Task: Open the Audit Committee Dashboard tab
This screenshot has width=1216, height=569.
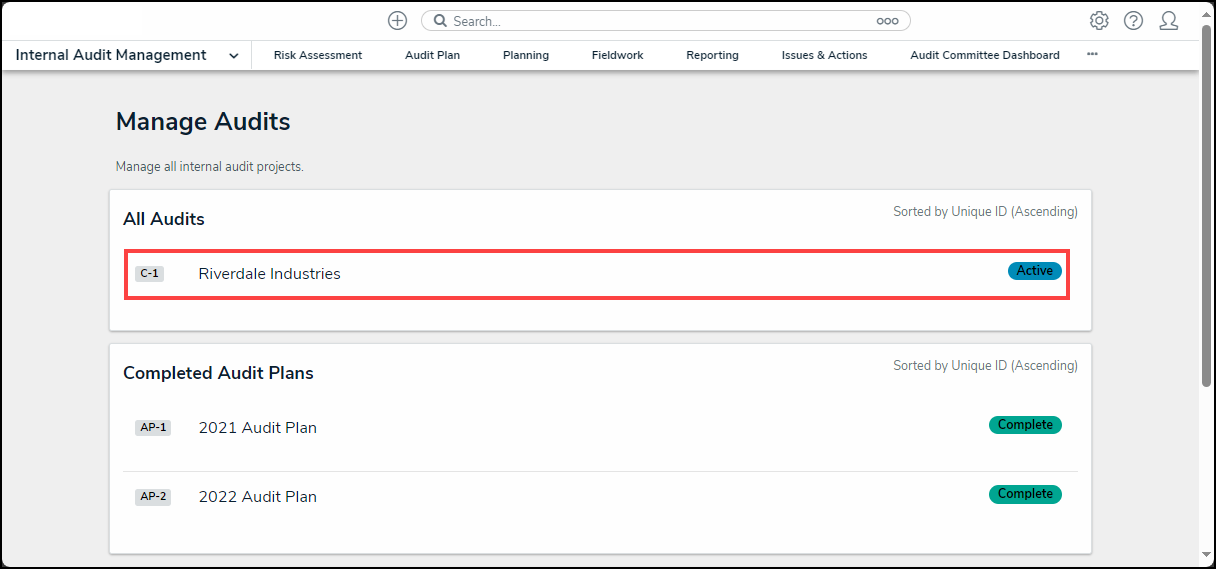Action: [984, 56]
